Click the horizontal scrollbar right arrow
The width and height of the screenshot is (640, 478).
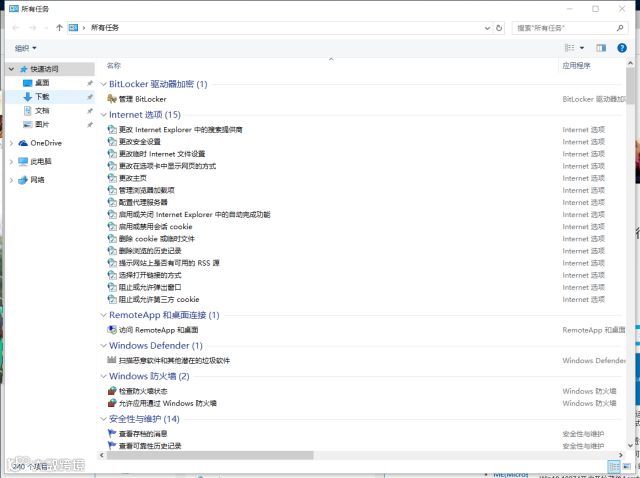point(621,455)
